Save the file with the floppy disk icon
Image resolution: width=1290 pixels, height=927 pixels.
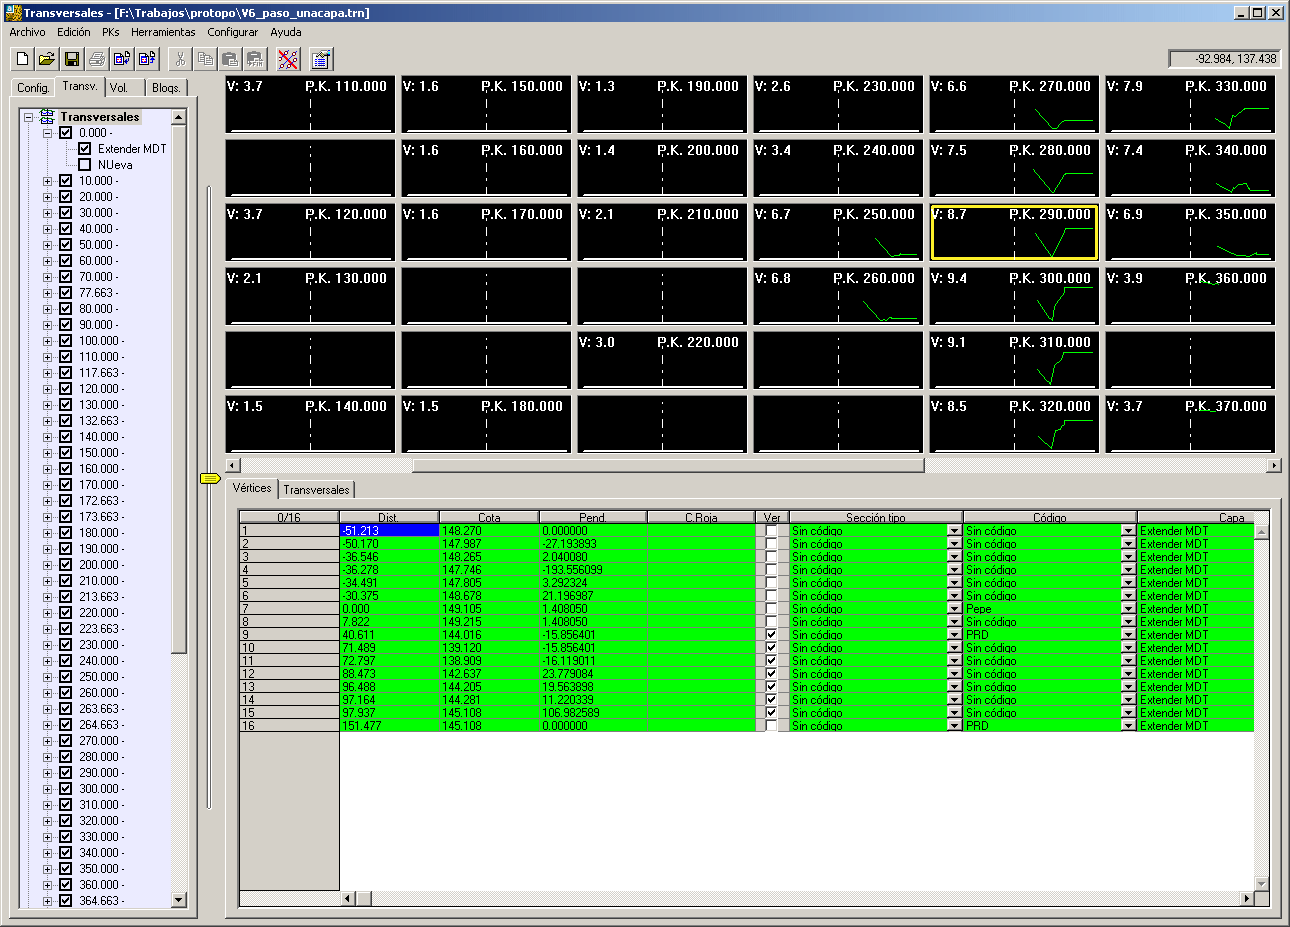[72, 59]
